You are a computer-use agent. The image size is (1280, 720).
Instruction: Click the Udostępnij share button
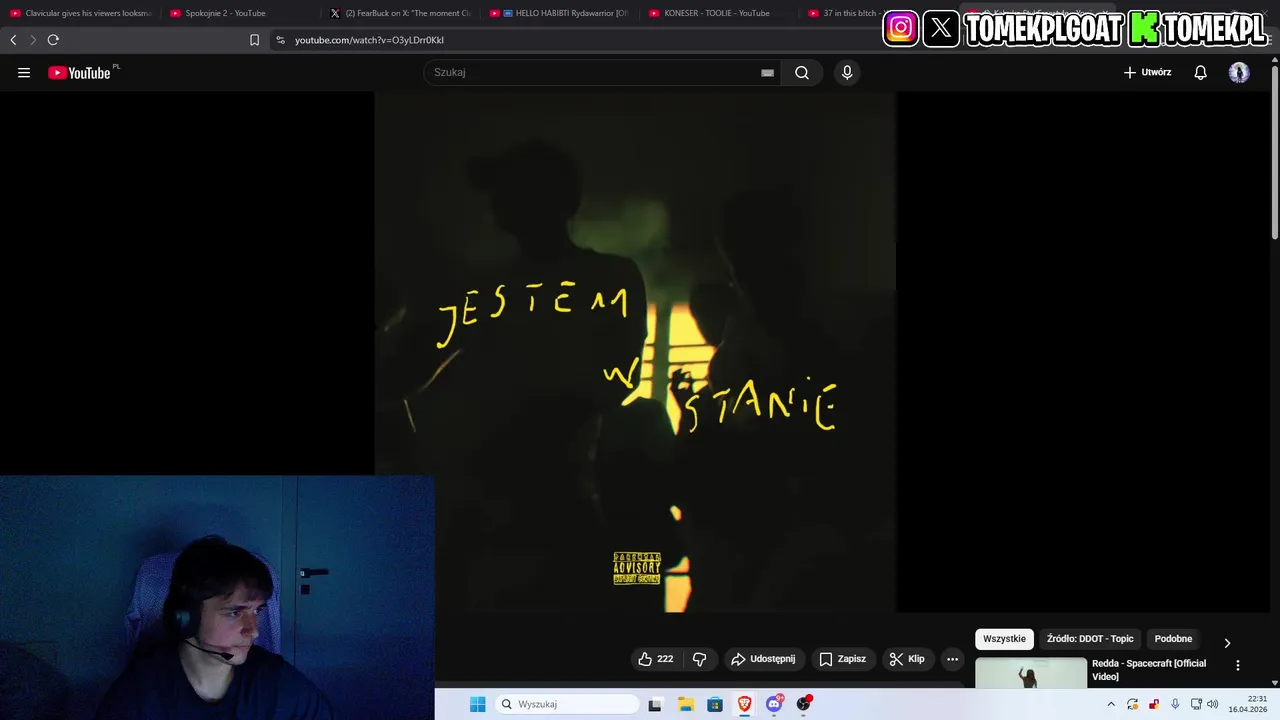[763, 659]
